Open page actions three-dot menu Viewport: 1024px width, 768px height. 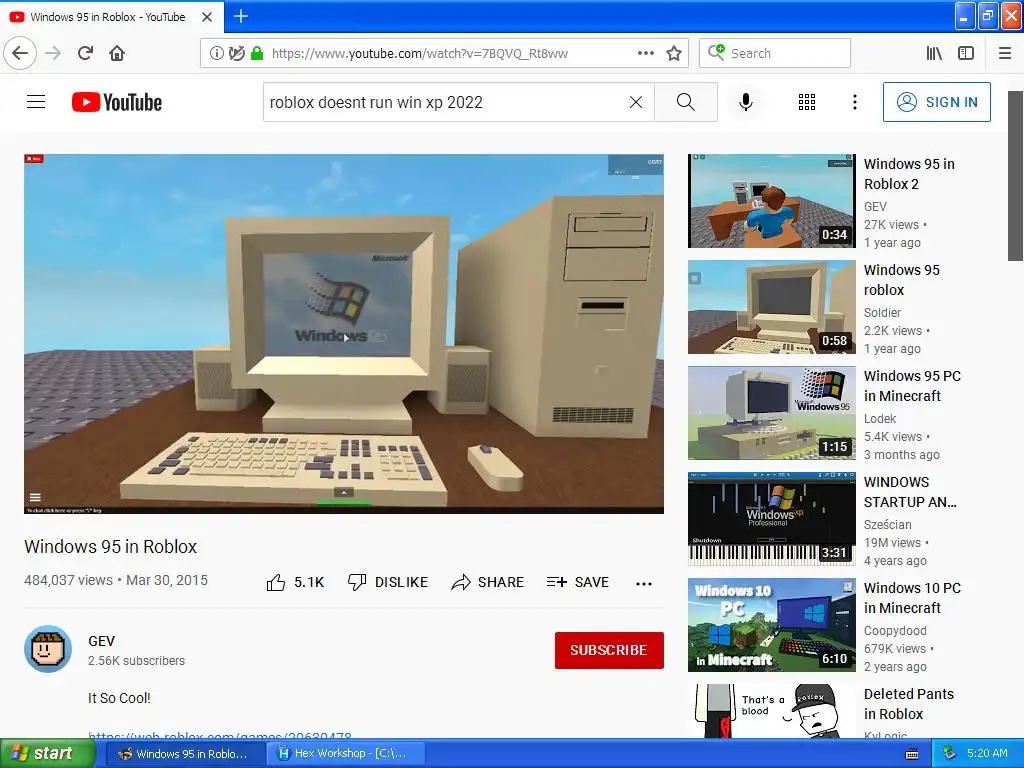tap(645, 53)
